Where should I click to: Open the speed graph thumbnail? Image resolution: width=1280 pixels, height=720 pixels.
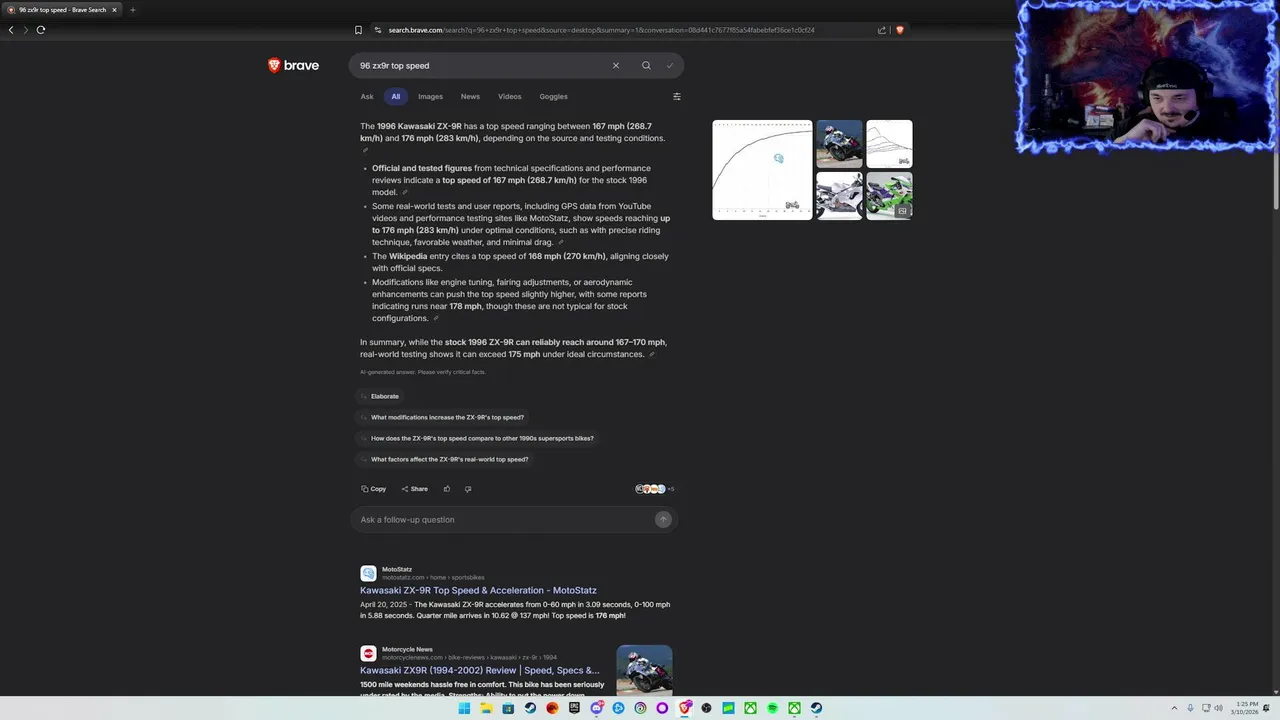762,170
